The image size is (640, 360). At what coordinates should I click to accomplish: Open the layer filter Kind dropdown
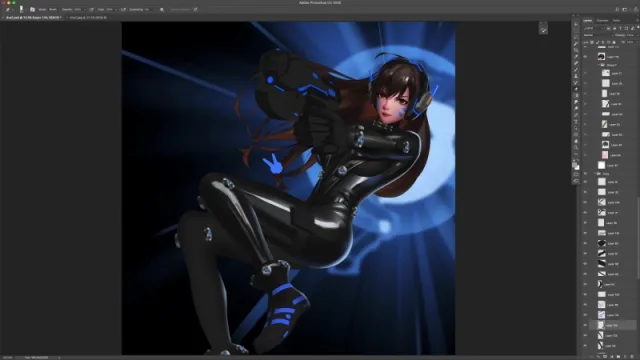coord(594,28)
